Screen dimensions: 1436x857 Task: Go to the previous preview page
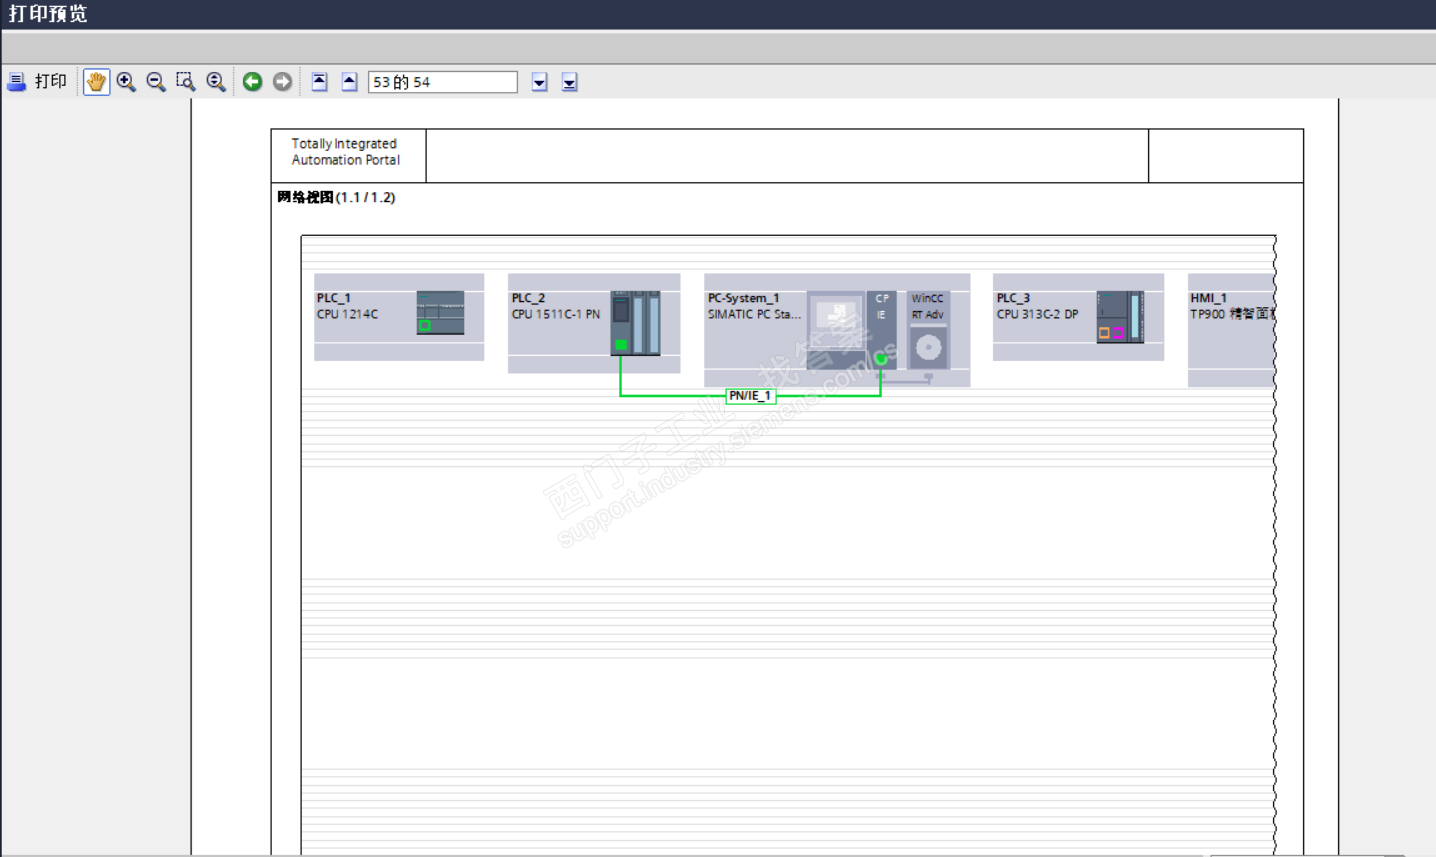(x=350, y=82)
